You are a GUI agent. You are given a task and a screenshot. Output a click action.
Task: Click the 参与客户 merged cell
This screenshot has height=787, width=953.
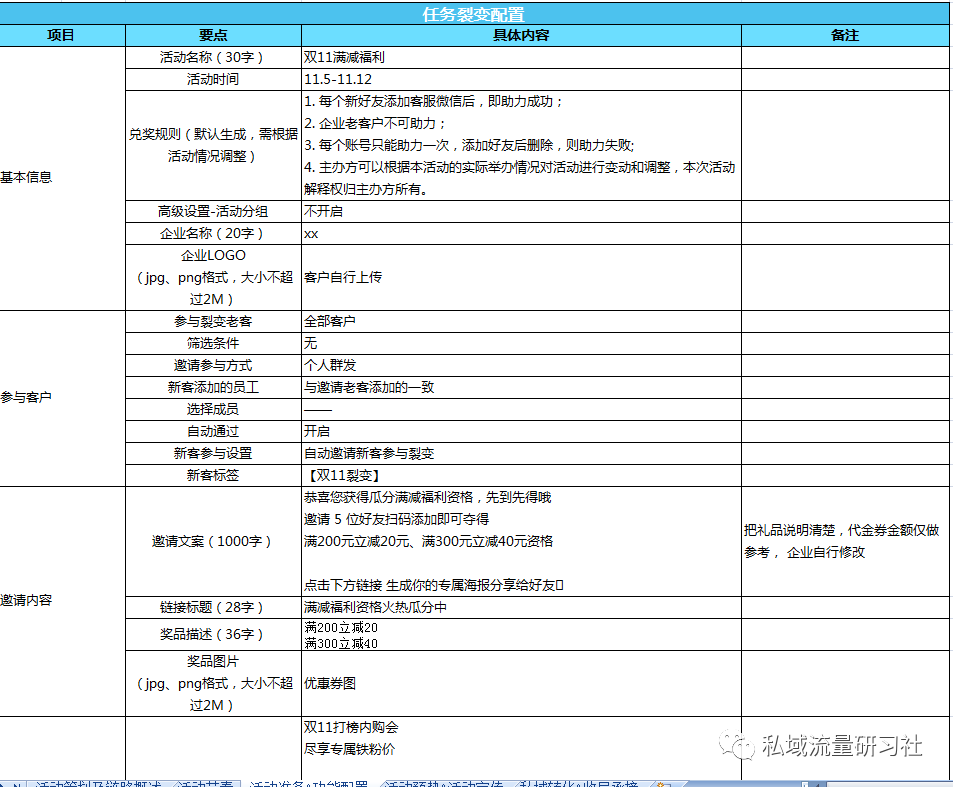tap(62, 398)
